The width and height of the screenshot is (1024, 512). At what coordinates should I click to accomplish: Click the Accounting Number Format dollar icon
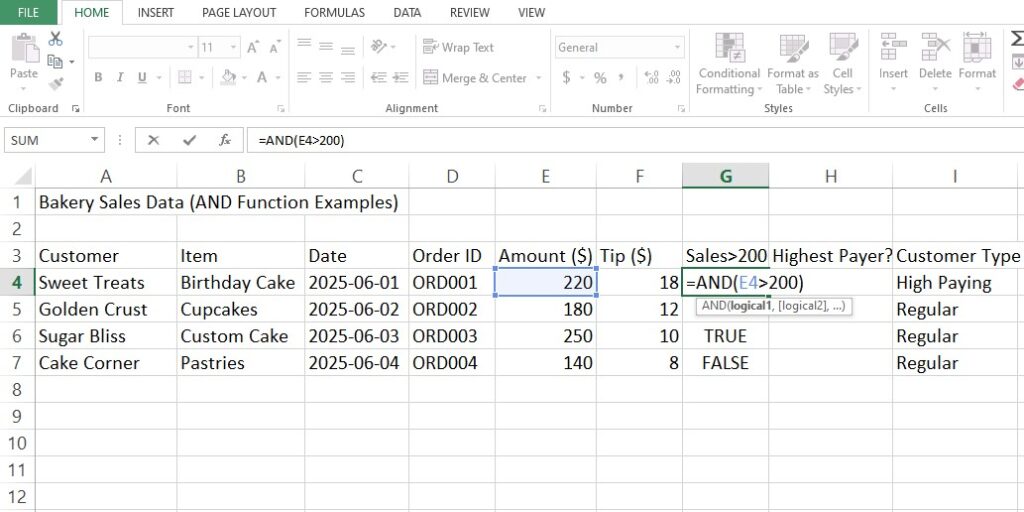click(566, 78)
